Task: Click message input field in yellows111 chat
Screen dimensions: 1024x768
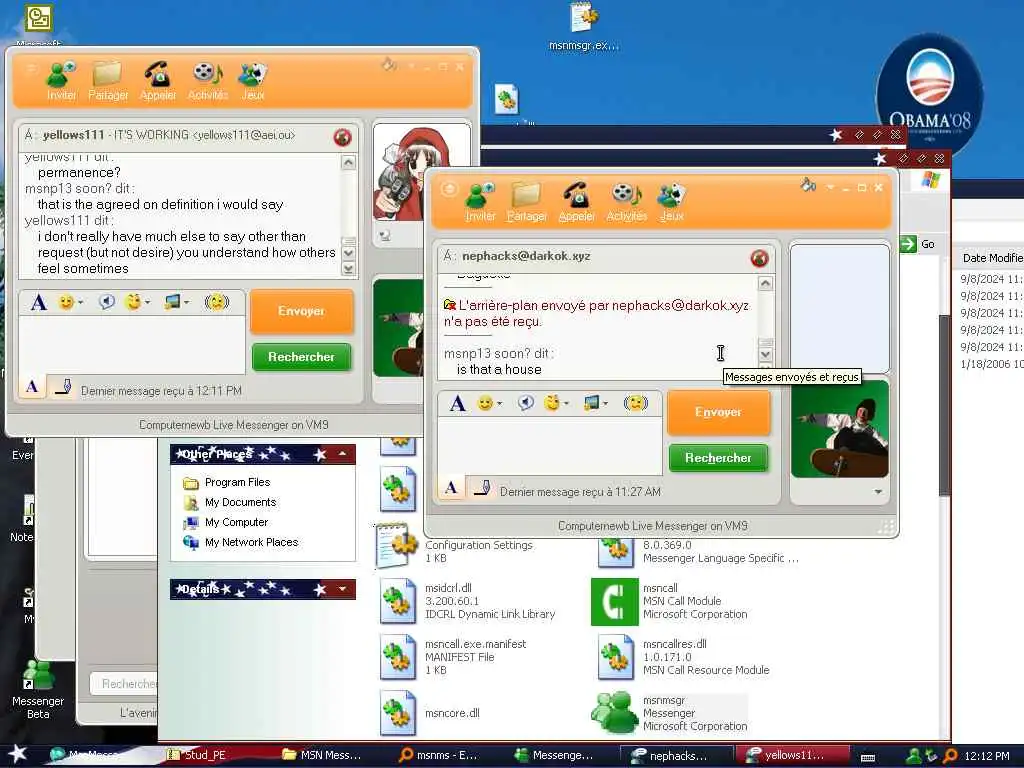Action: click(132, 345)
